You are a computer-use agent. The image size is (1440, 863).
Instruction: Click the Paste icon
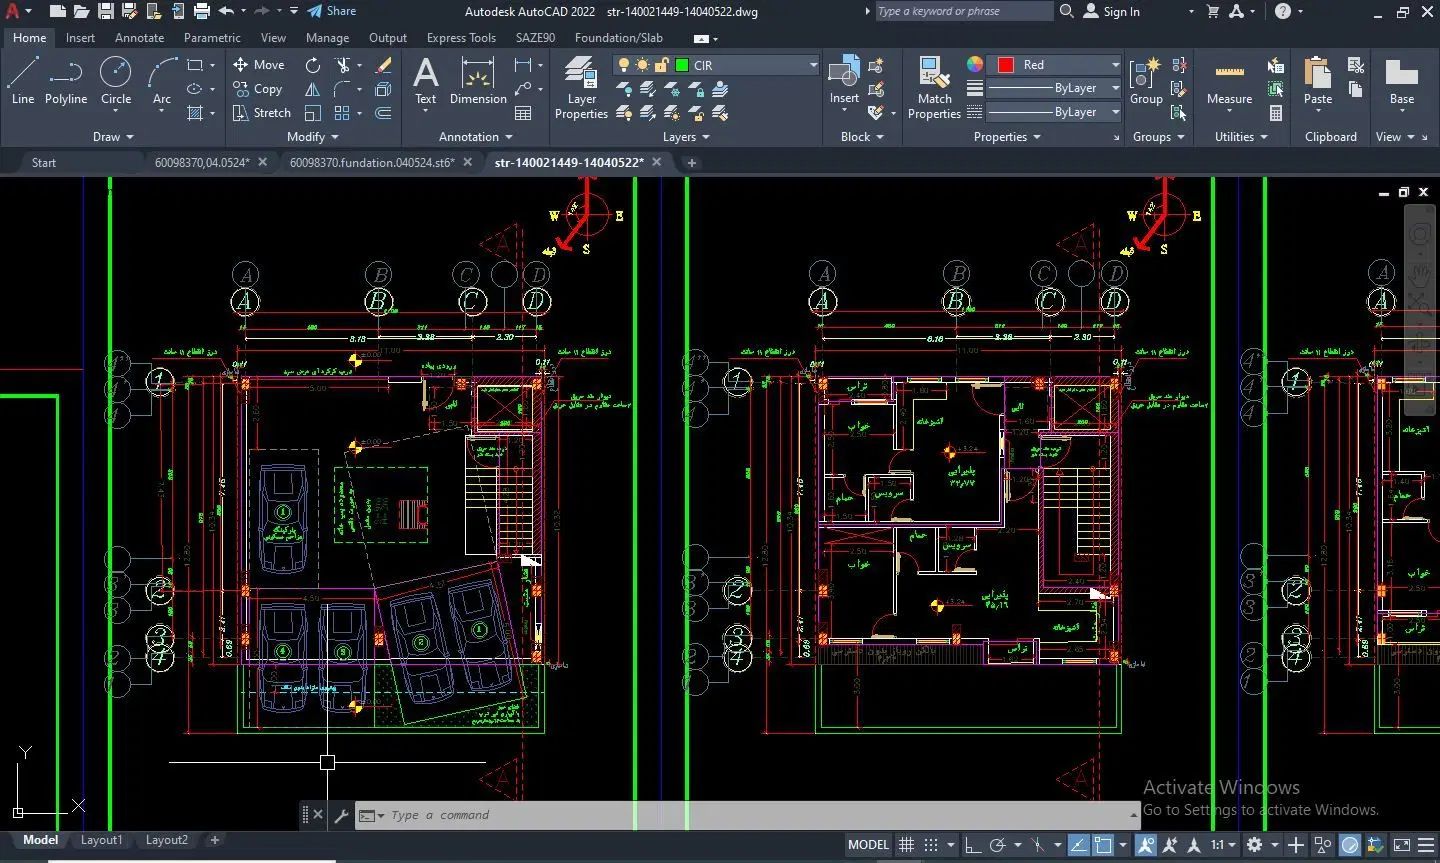(1318, 80)
